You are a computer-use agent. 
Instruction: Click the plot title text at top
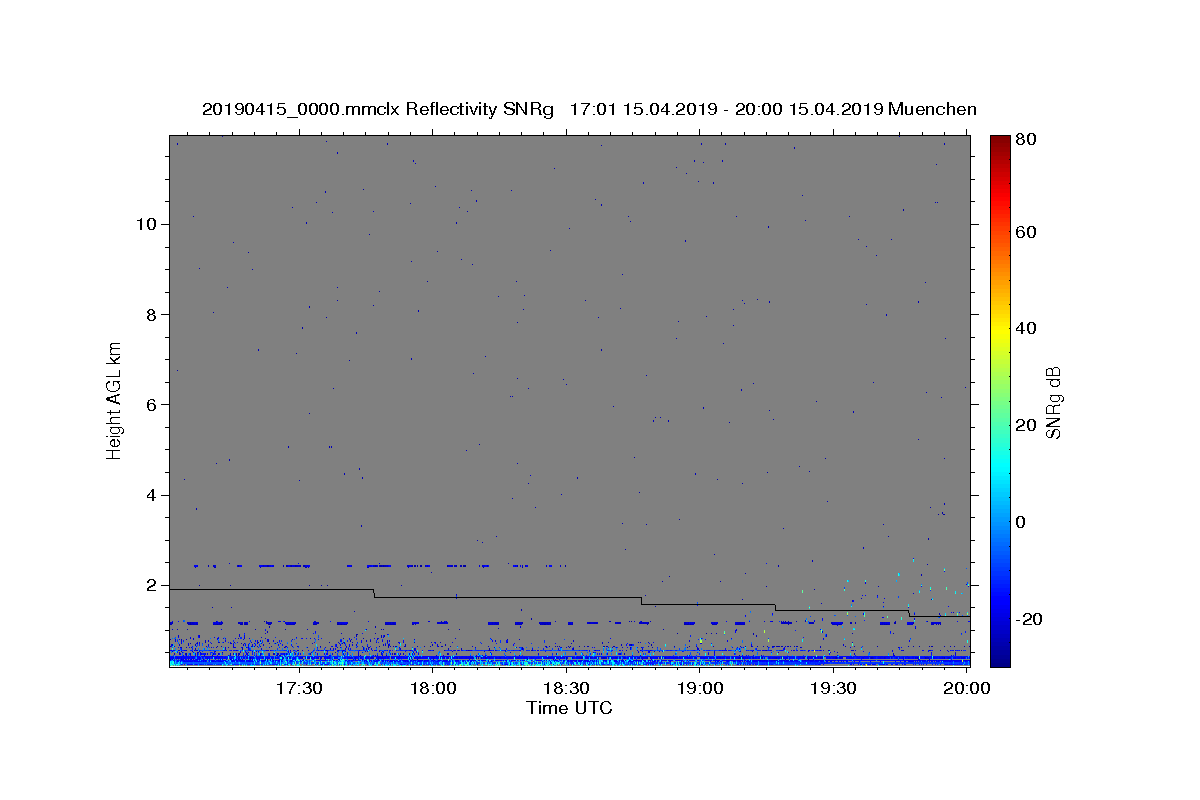[x=589, y=109]
